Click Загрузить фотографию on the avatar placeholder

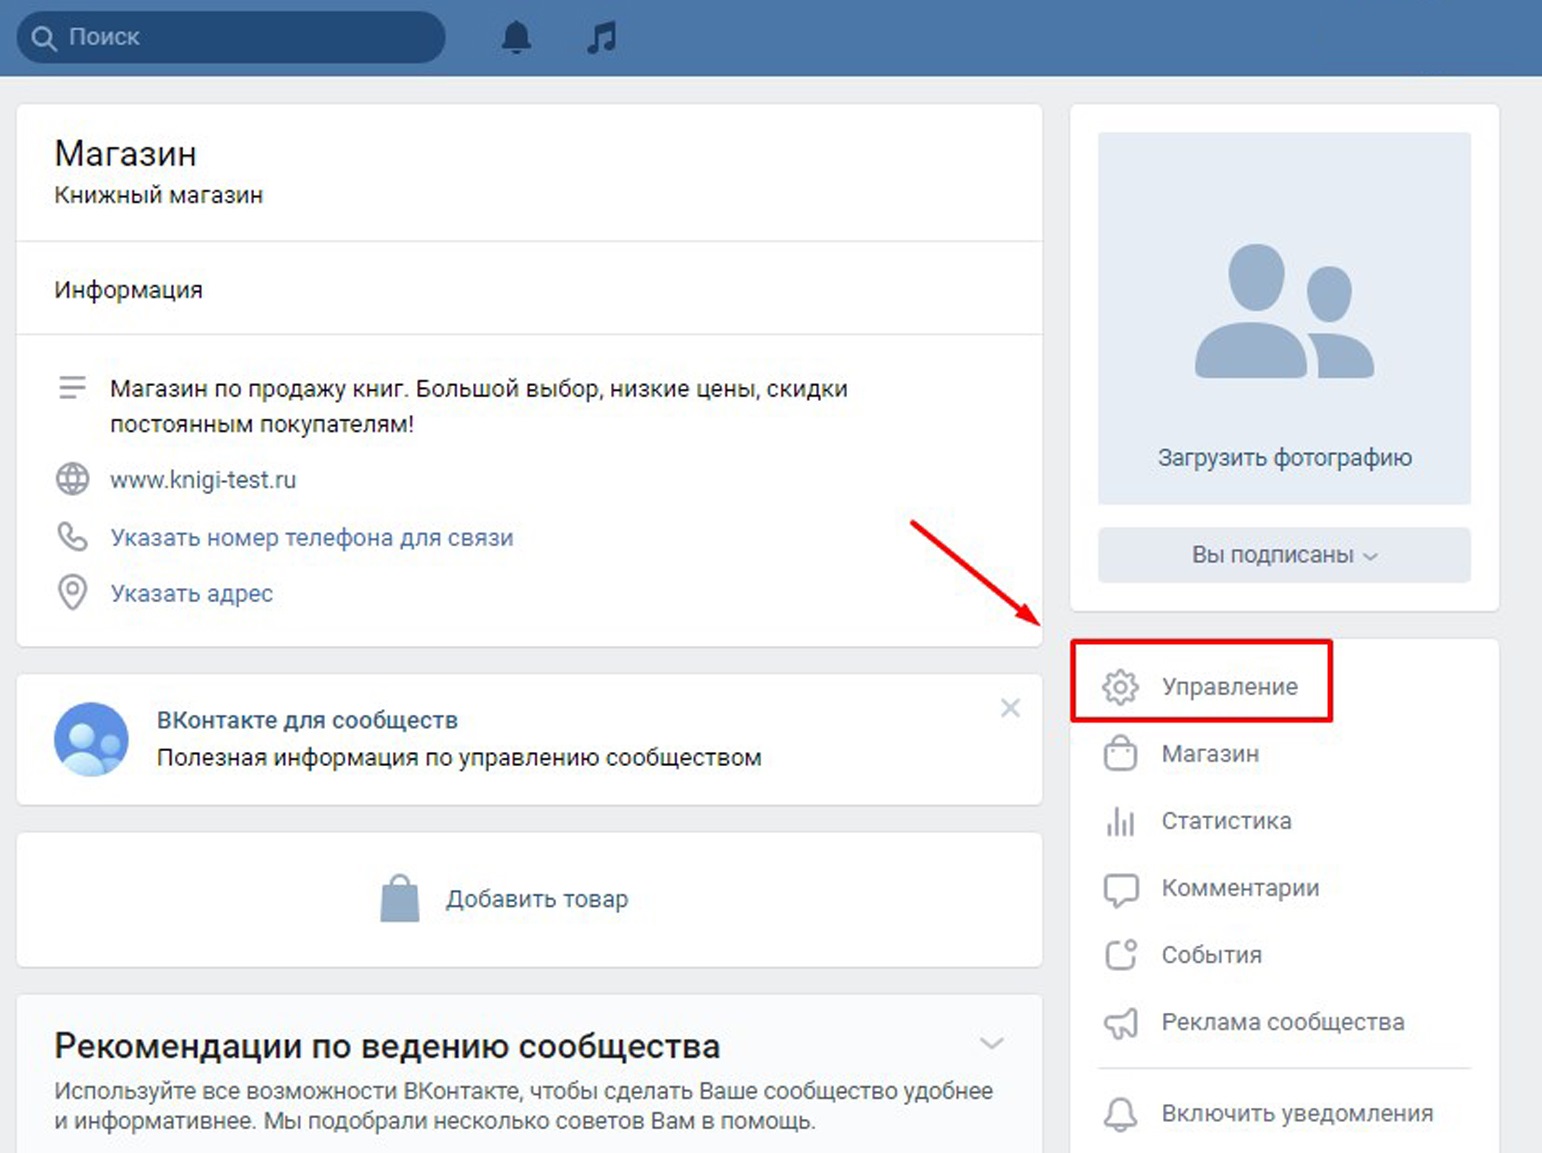point(1284,458)
